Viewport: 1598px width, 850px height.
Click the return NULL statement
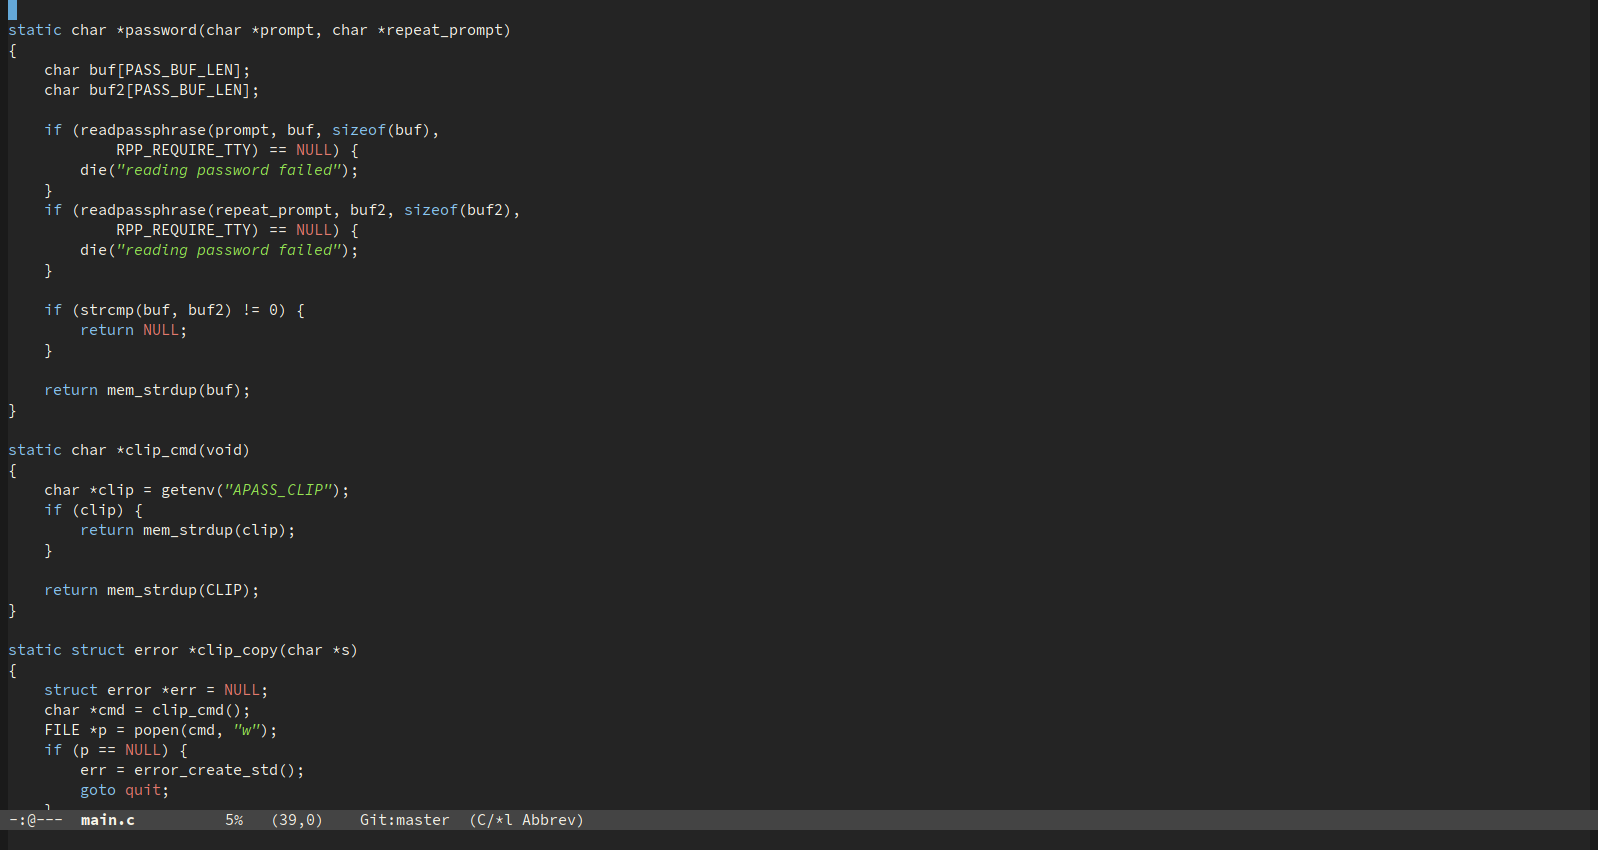coord(133,330)
